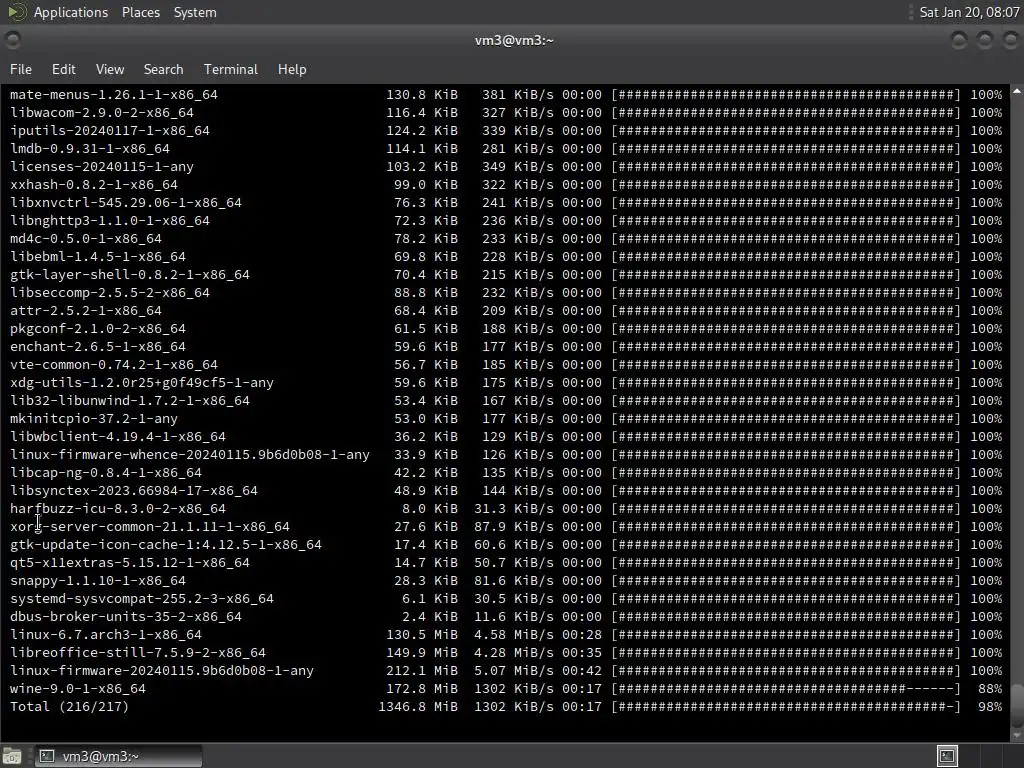Click the lib32-libunwind-1.7.2-1-x86_64 package name
Image resolution: width=1024 pixels, height=768 pixels.
tap(130, 401)
